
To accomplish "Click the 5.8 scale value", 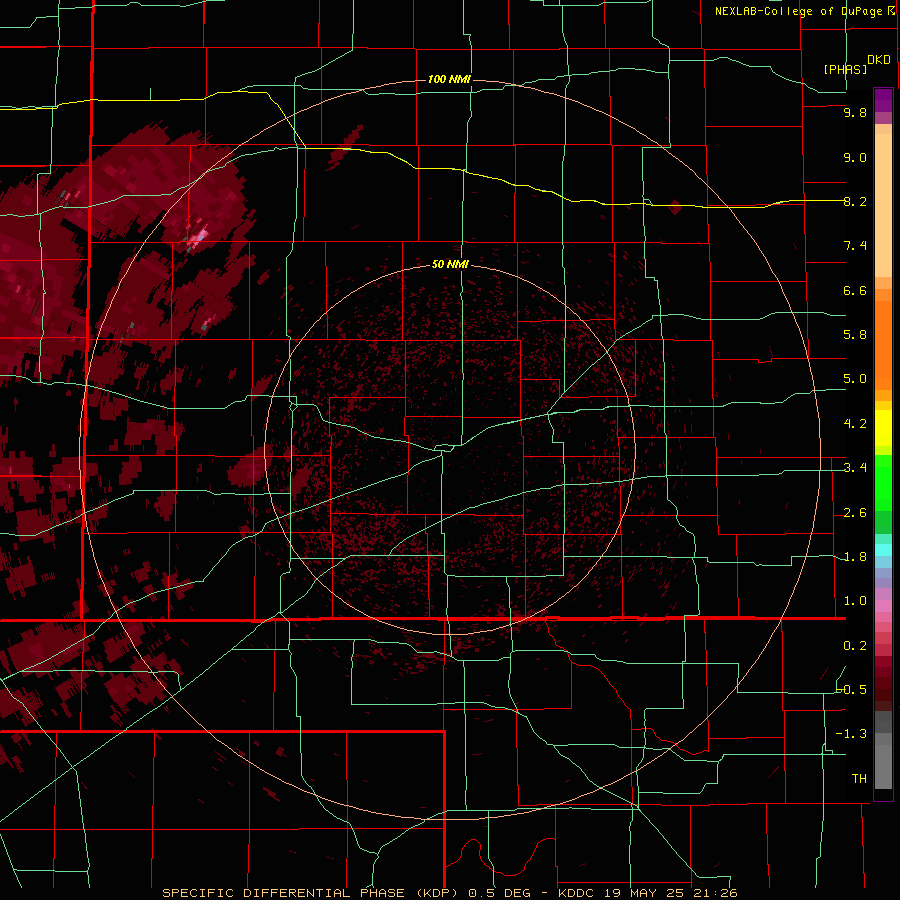I will [x=855, y=335].
